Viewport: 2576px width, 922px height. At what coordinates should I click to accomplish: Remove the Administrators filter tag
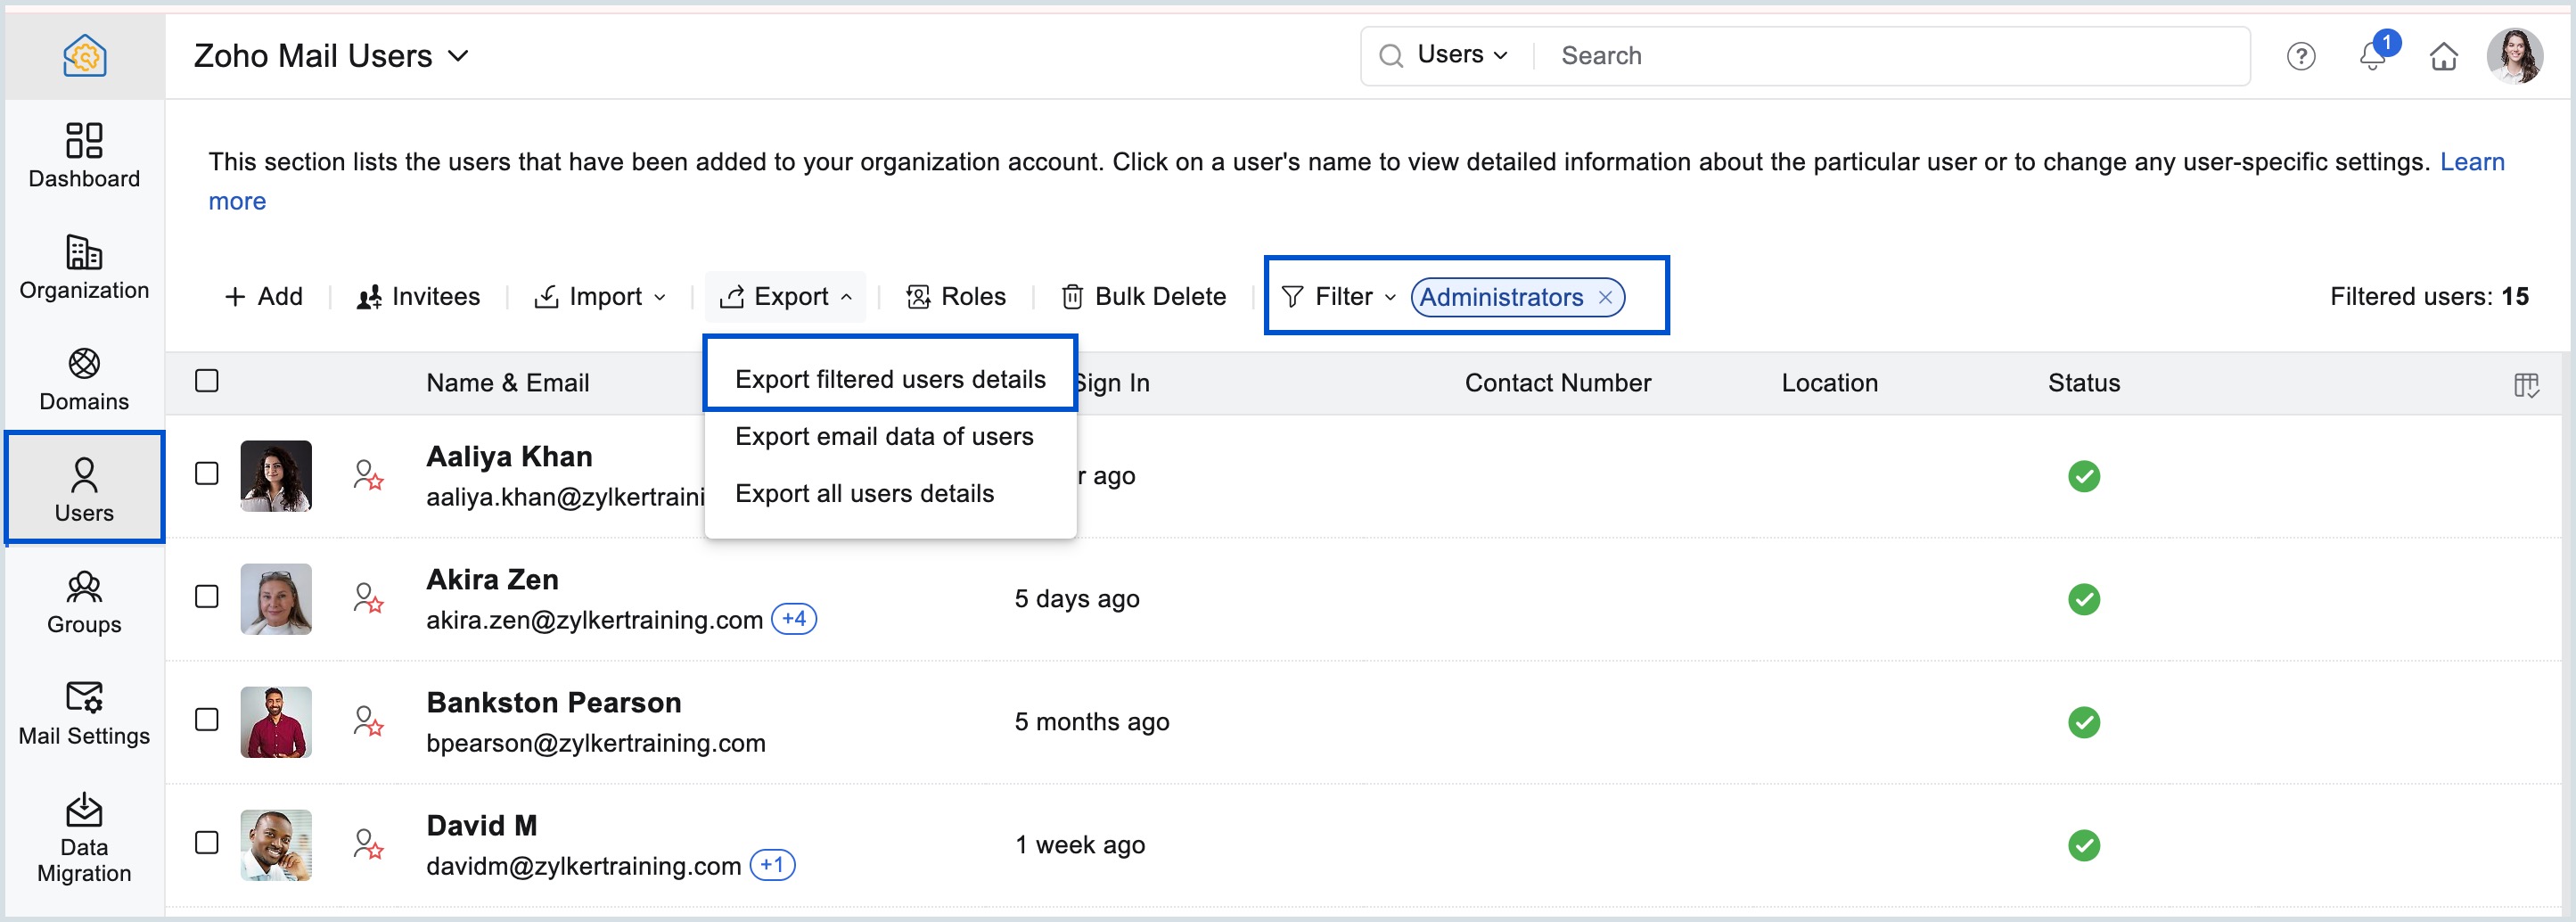pyautogui.click(x=1605, y=298)
